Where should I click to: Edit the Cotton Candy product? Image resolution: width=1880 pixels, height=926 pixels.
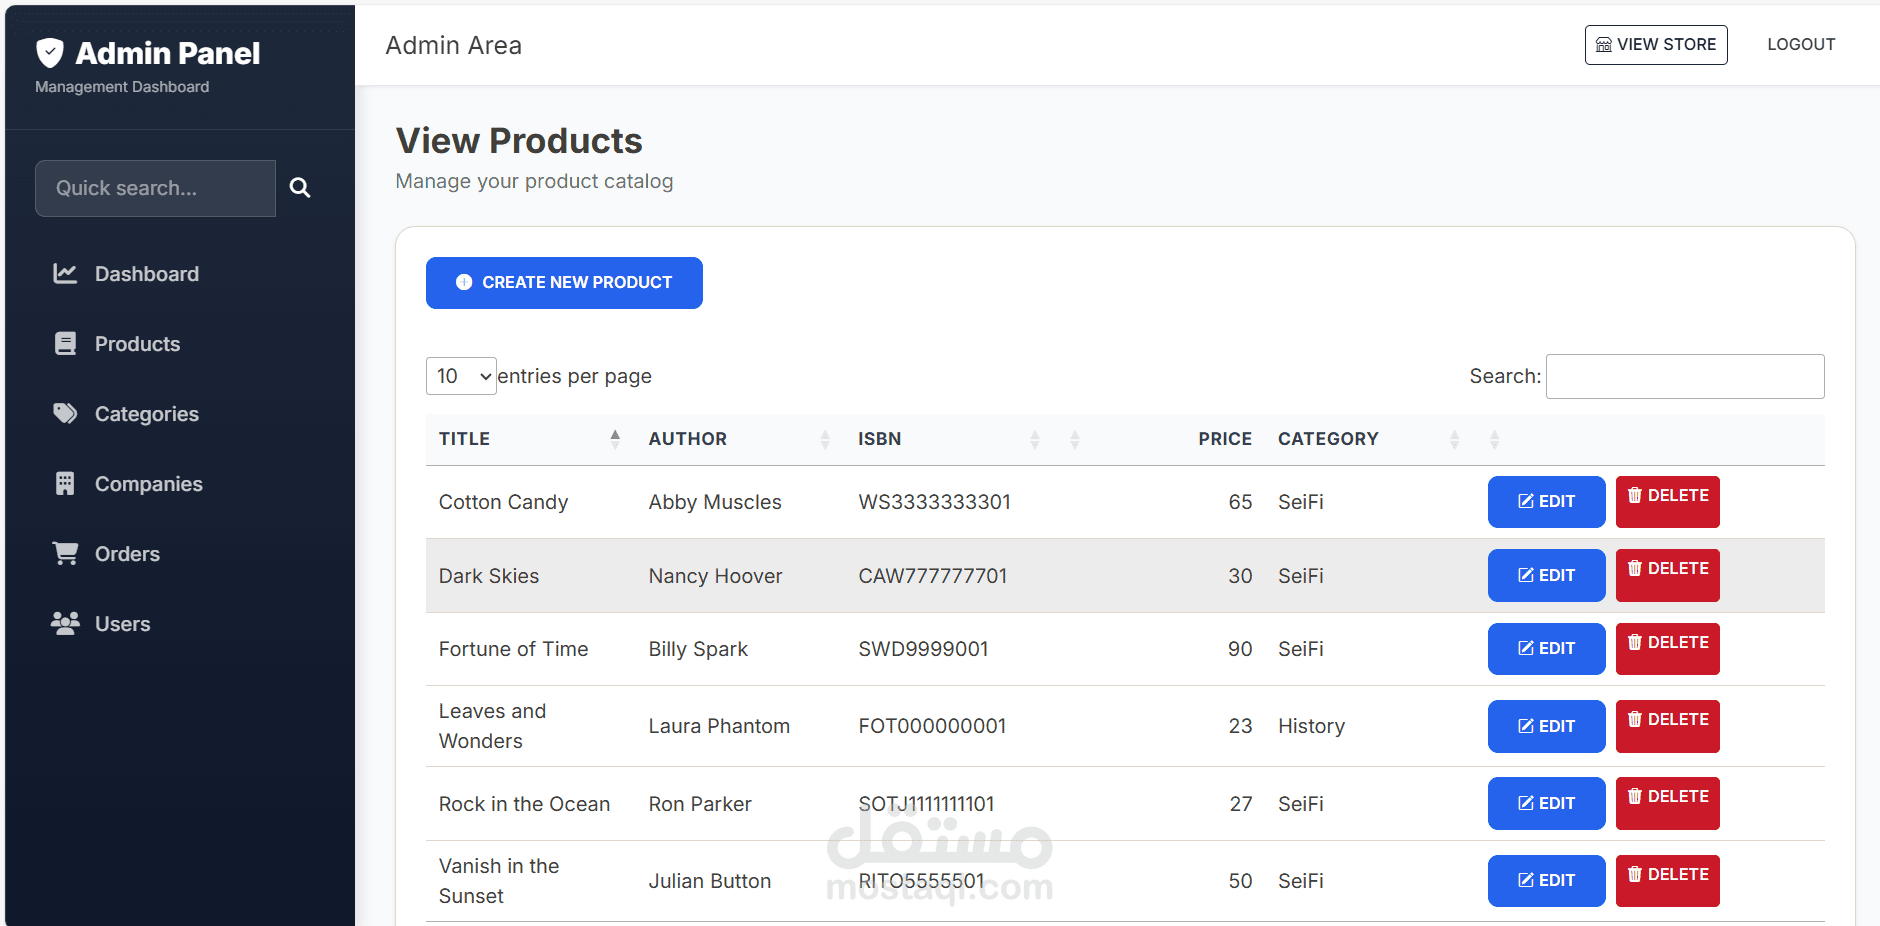tap(1546, 502)
